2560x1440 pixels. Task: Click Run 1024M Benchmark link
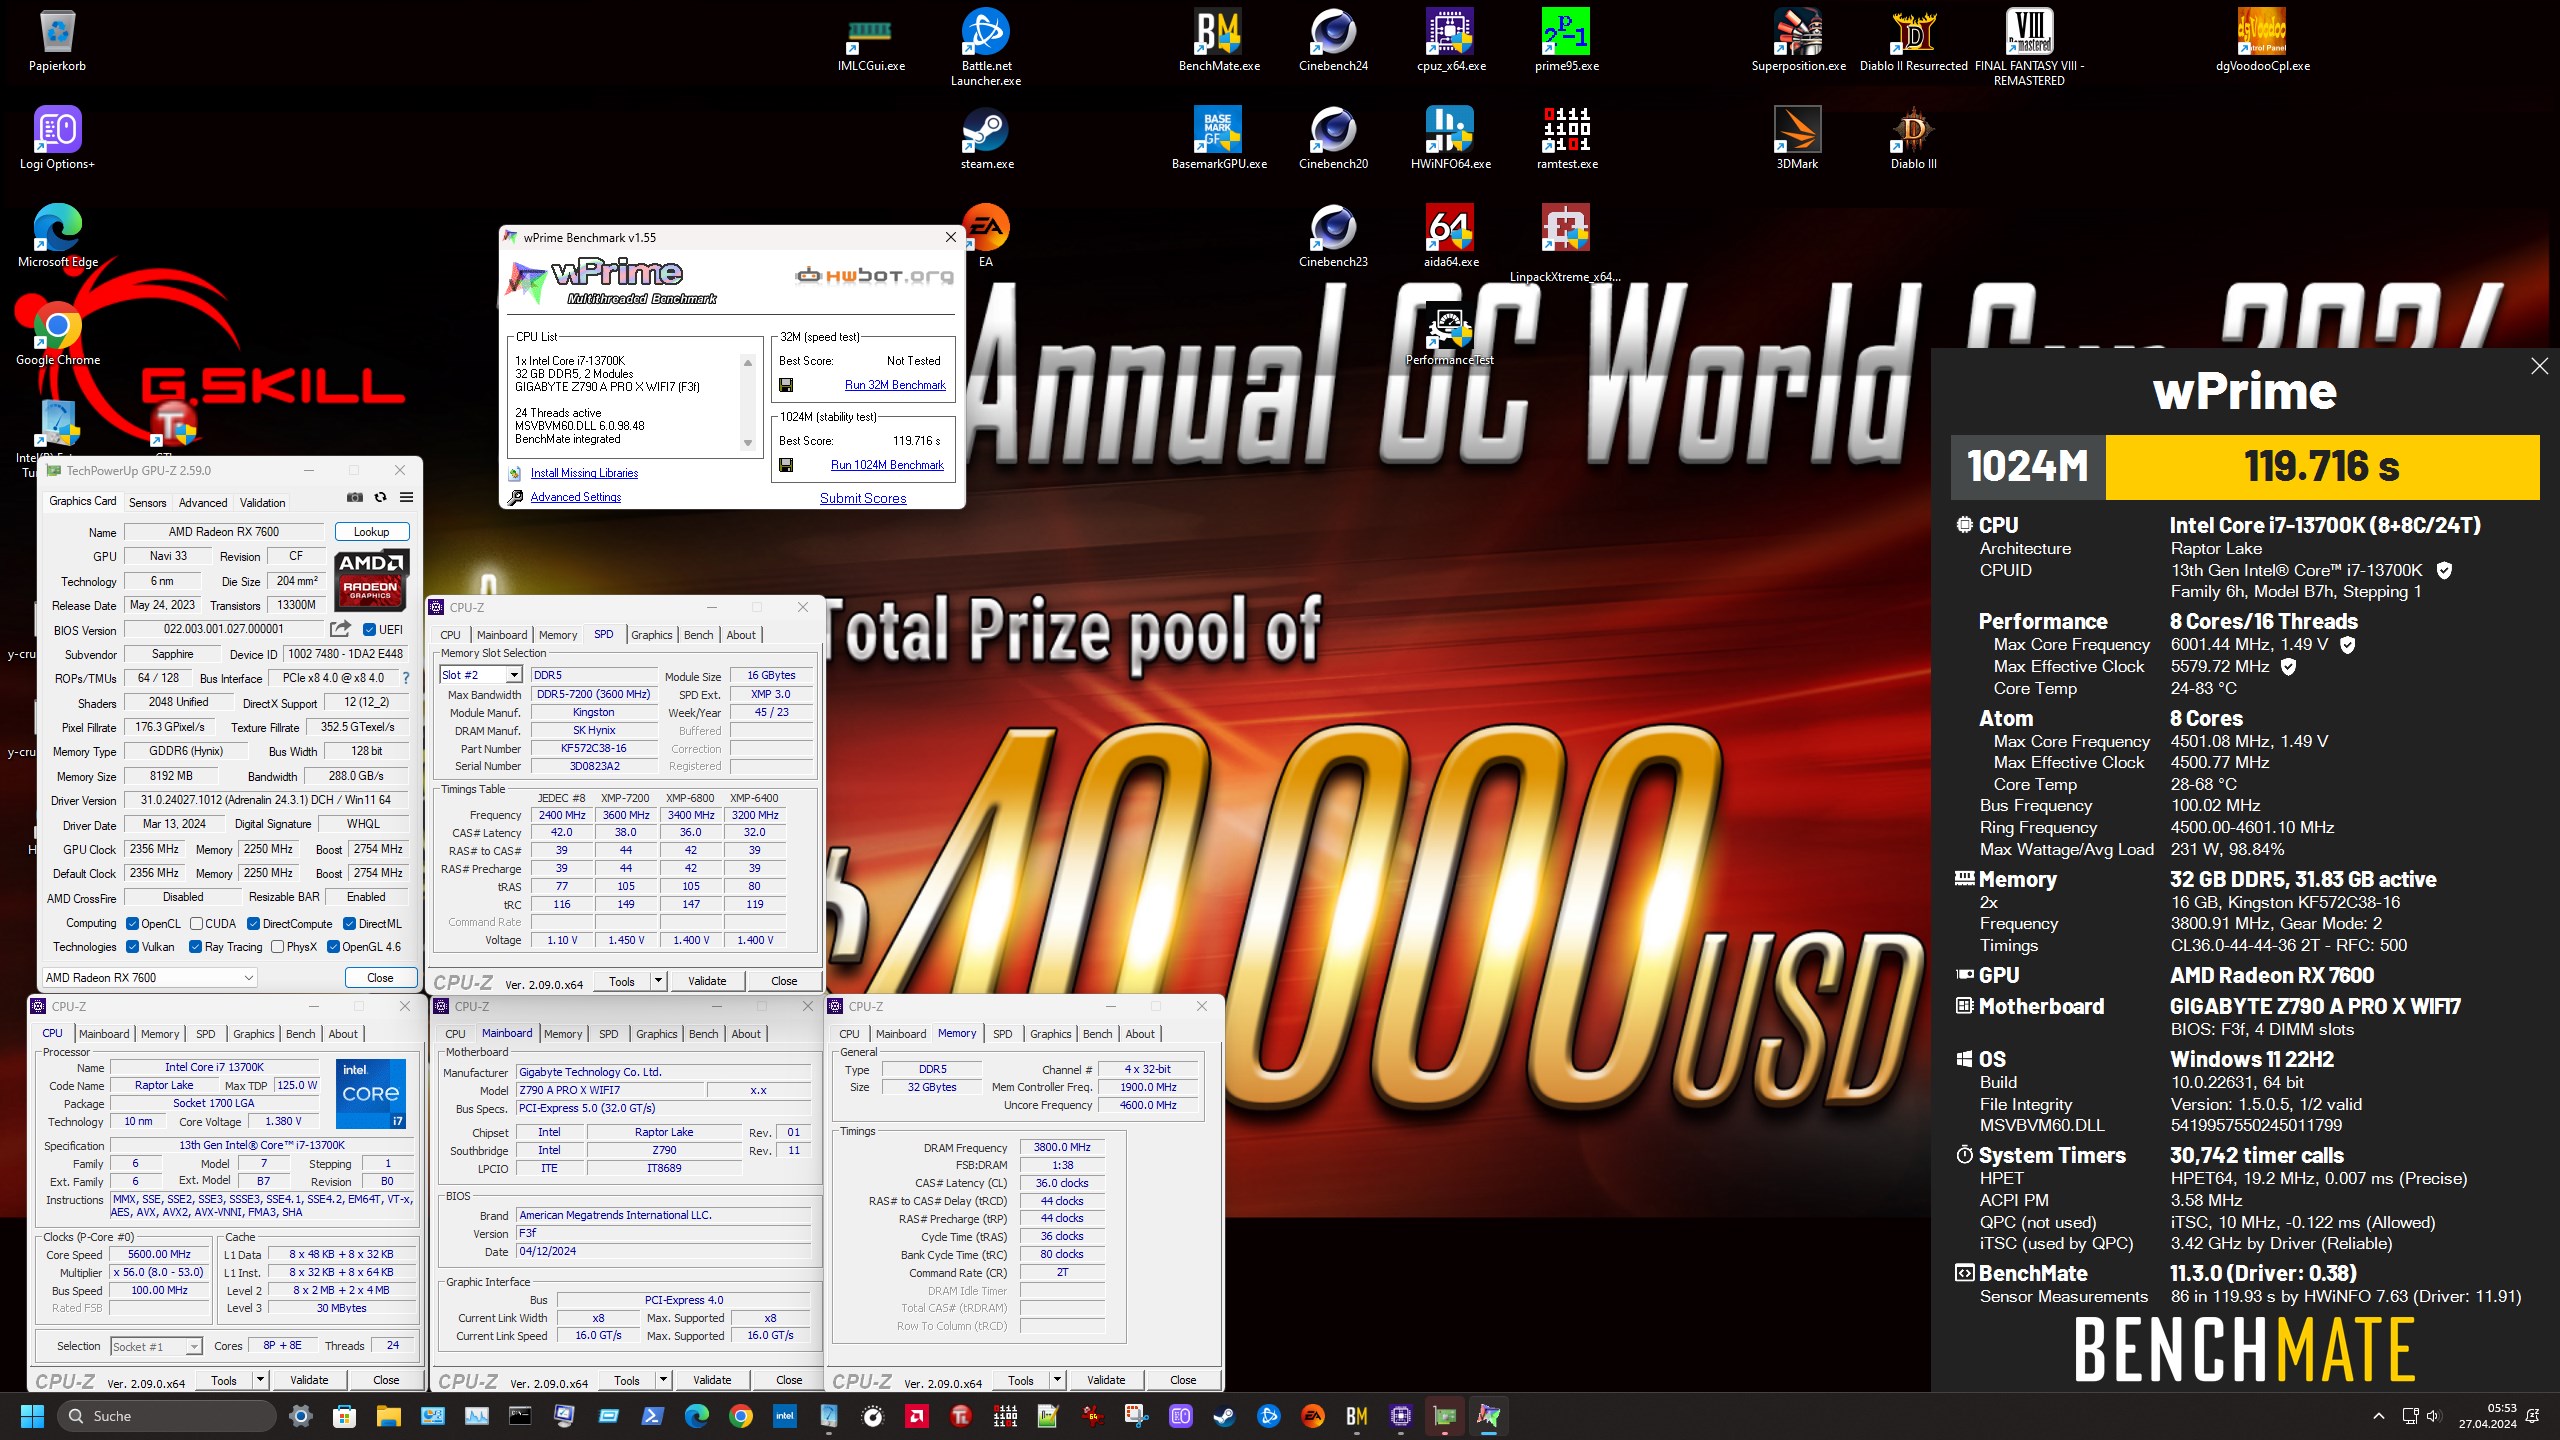tap(887, 465)
